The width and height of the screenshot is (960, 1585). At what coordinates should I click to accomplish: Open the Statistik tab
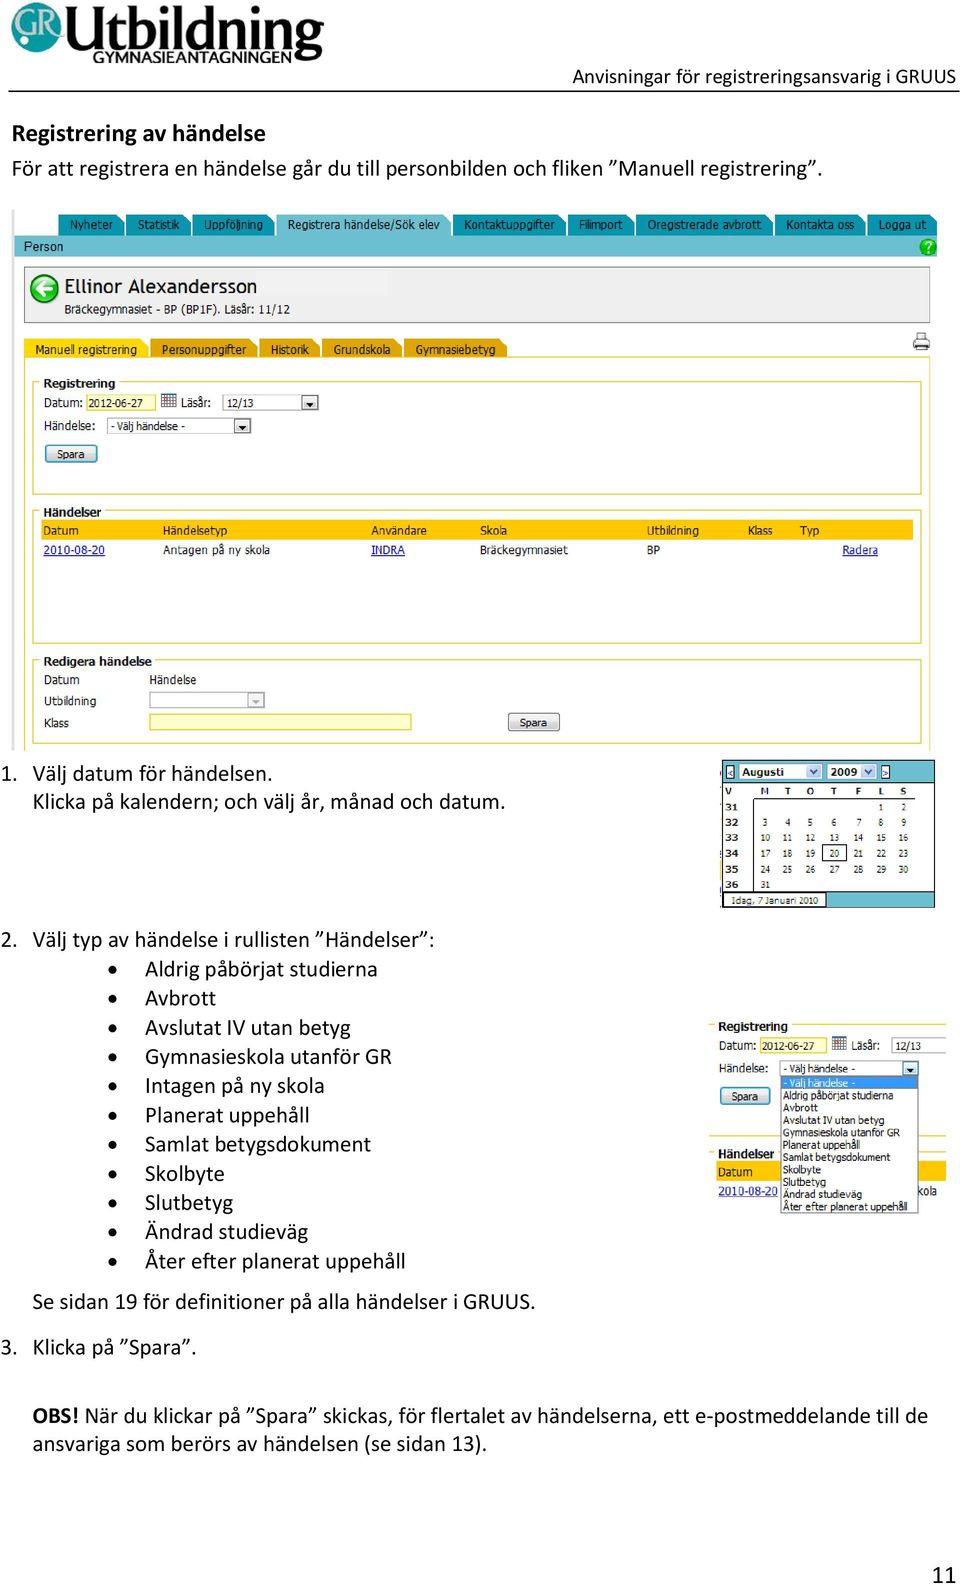(x=158, y=225)
